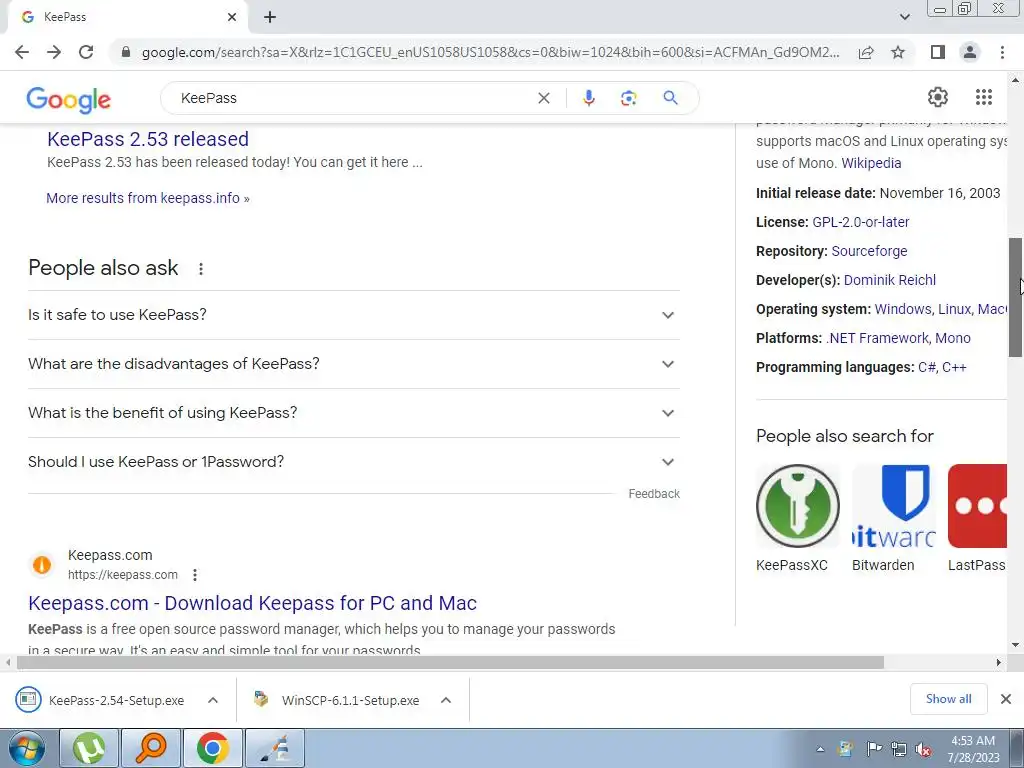Viewport: 1024px width, 768px height.
Task: Clear the Google search box
Action: click(543, 98)
